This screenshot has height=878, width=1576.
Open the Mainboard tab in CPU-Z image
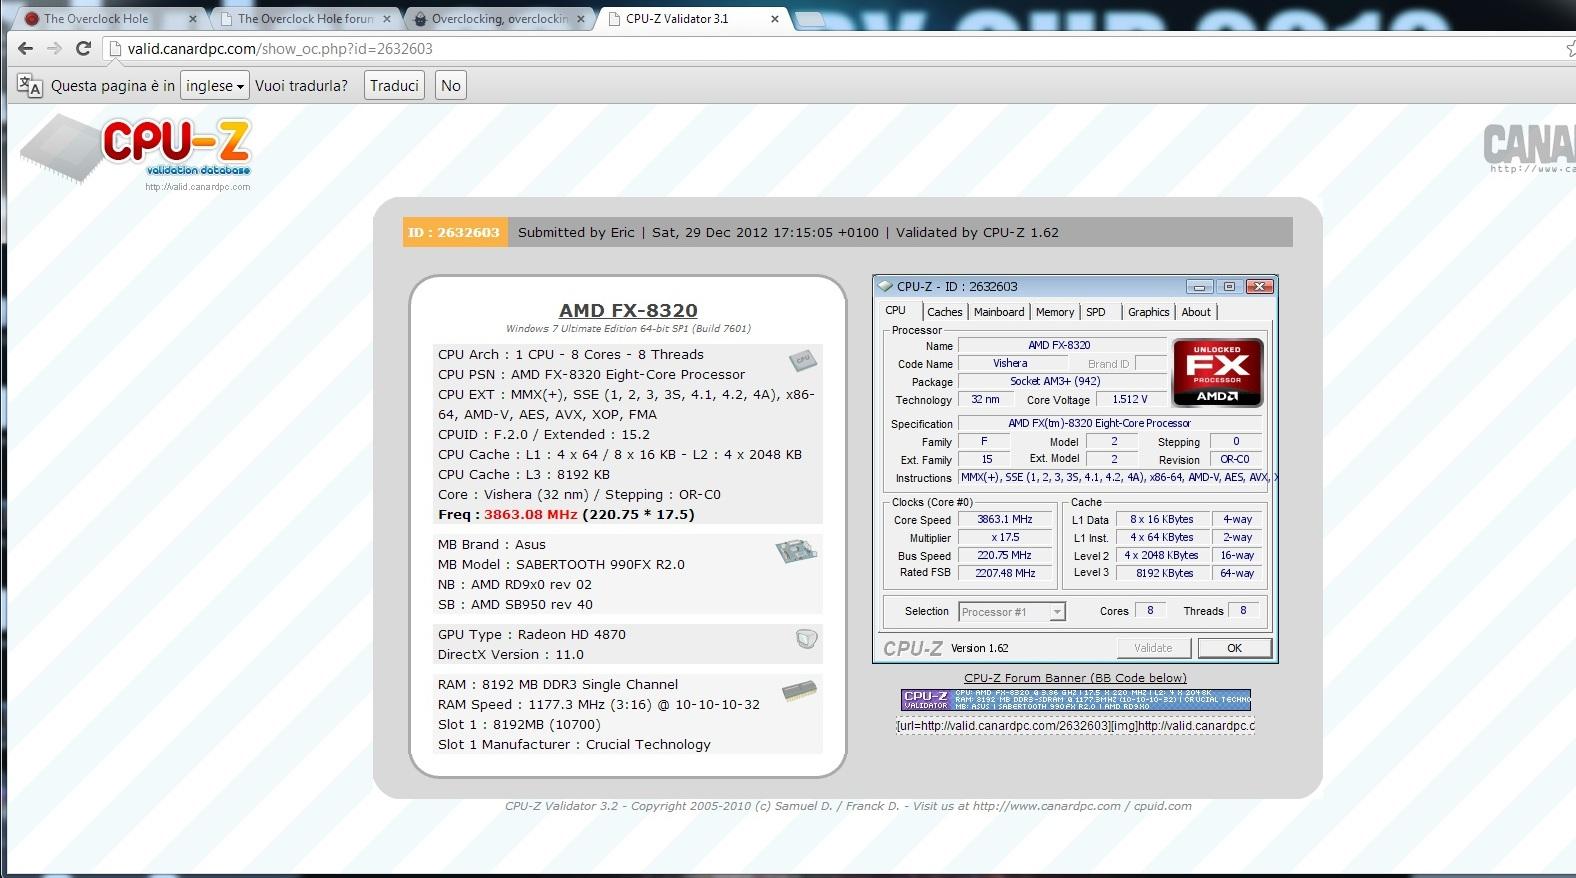[999, 312]
